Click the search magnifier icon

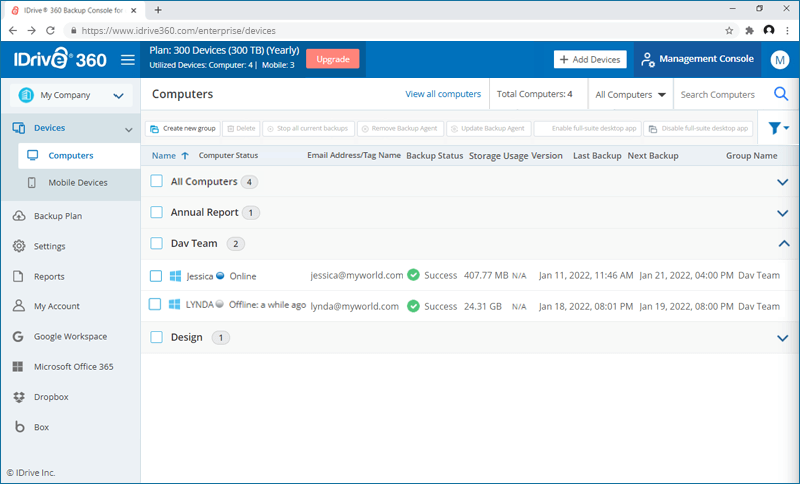tap(781, 95)
